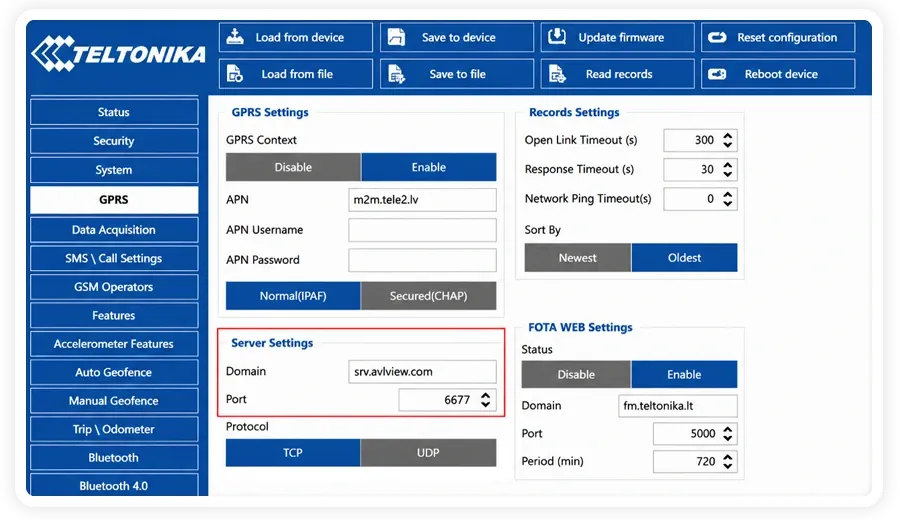Decrease the Network Ping Timeout value
Screen dimensions: 900x520
[x=728, y=203]
